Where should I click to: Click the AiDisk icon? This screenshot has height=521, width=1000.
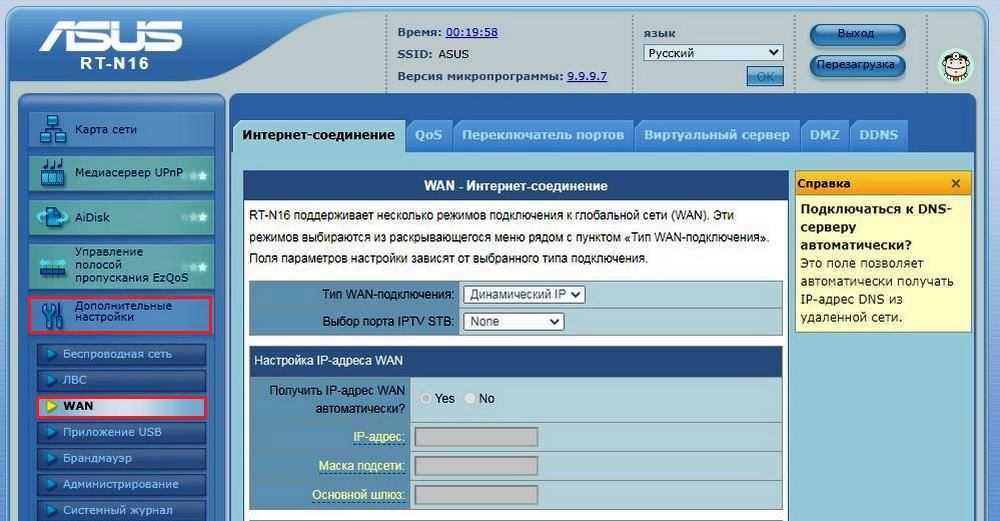(52, 216)
